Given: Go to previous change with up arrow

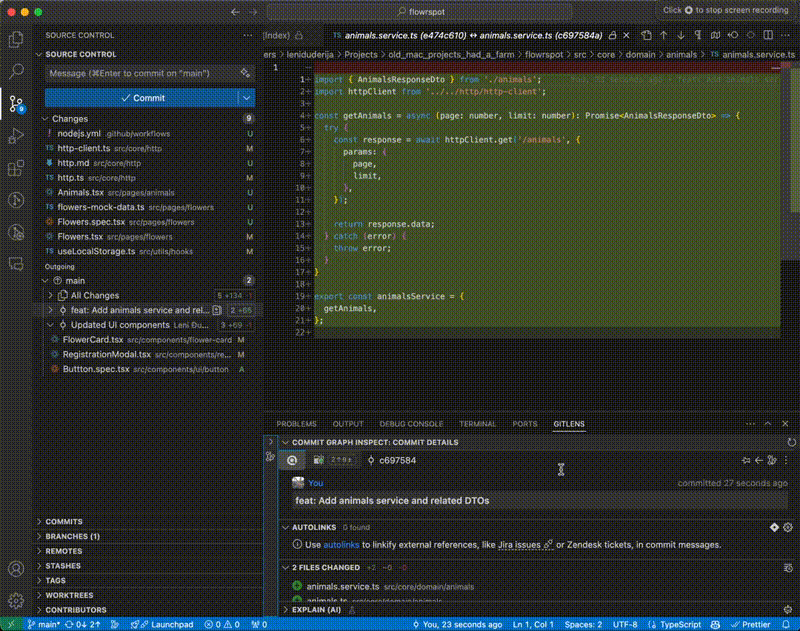Looking at the screenshot, I should click(664, 35).
